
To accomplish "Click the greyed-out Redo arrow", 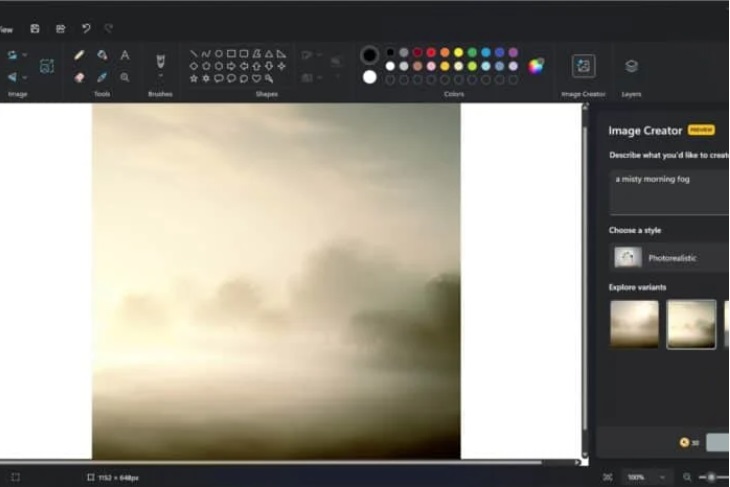I will pyautogui.click(x=109, y=29).
